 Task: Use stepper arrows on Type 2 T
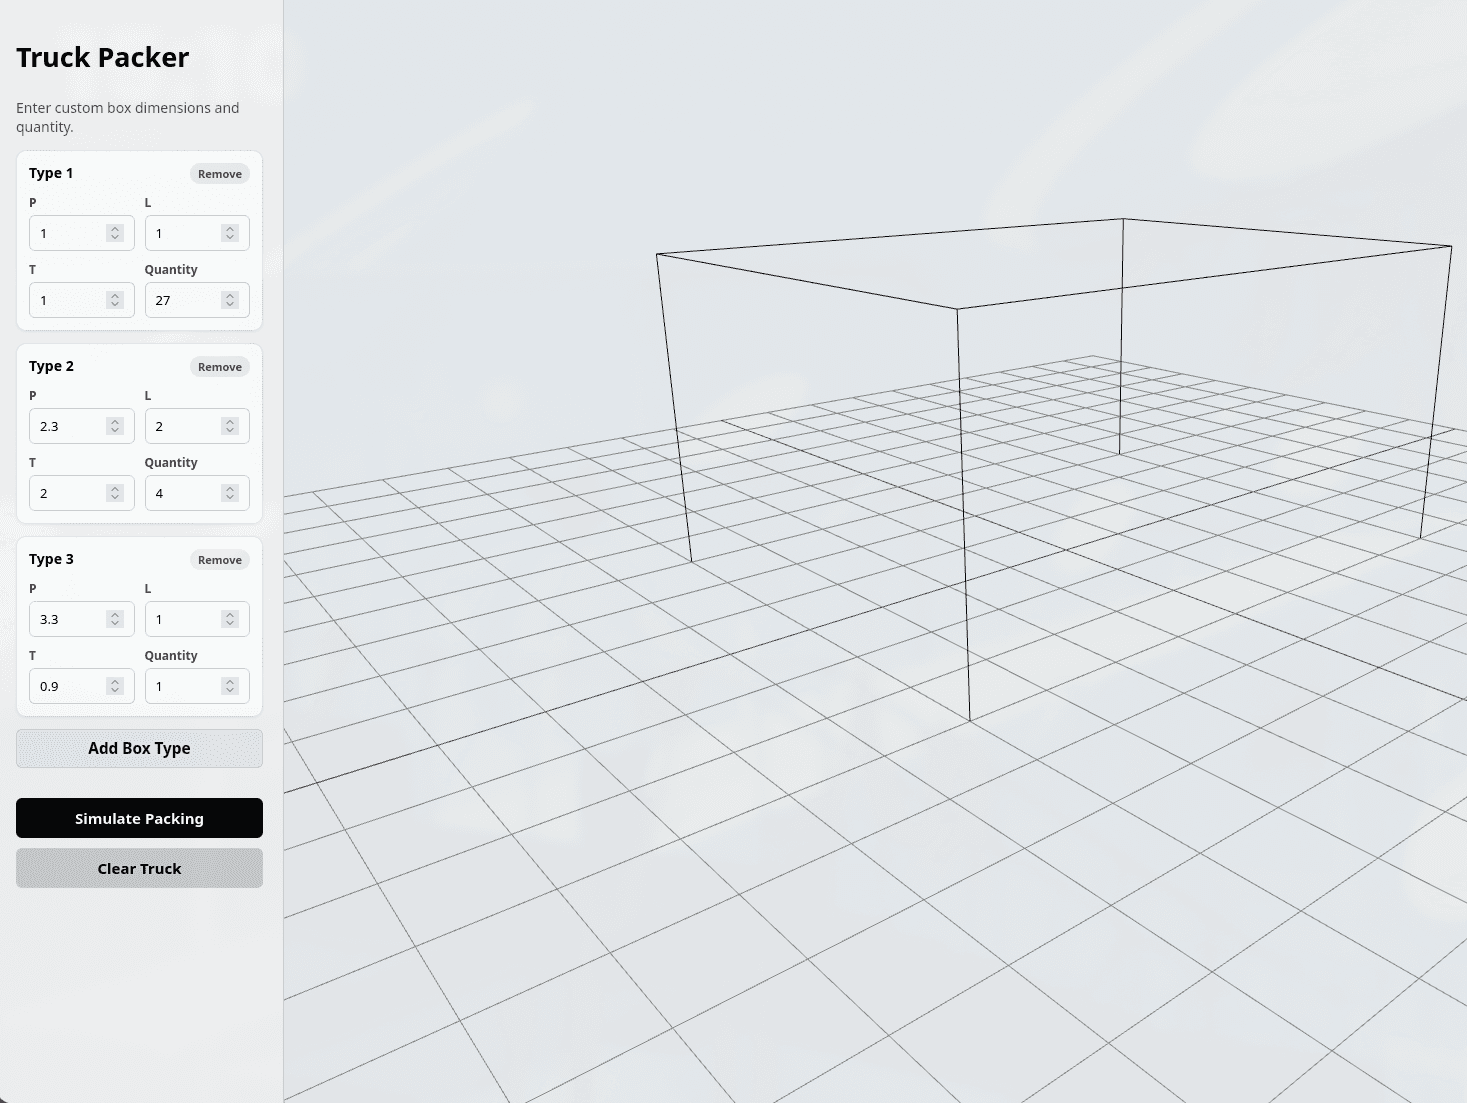(115, 493)
